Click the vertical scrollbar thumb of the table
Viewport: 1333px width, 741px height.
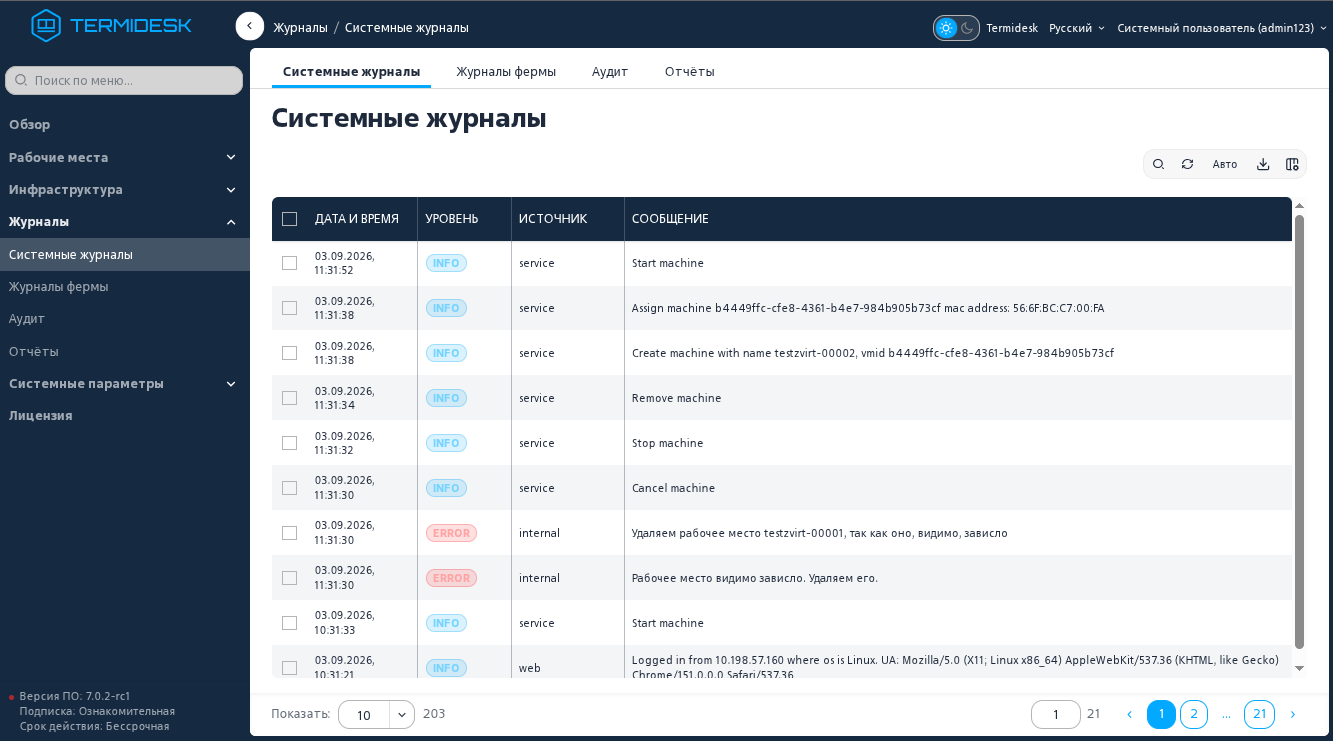click(1299, 432)
